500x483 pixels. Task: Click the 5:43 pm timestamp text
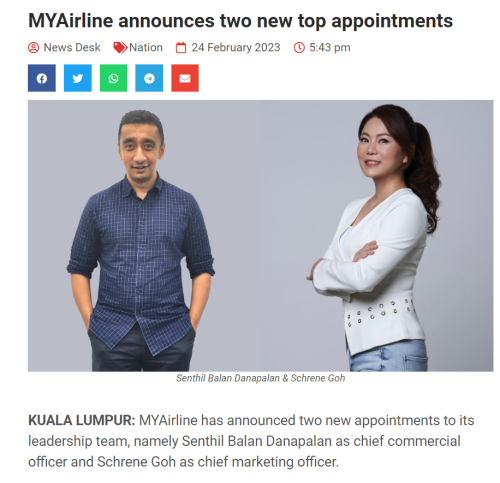[330, 48]
